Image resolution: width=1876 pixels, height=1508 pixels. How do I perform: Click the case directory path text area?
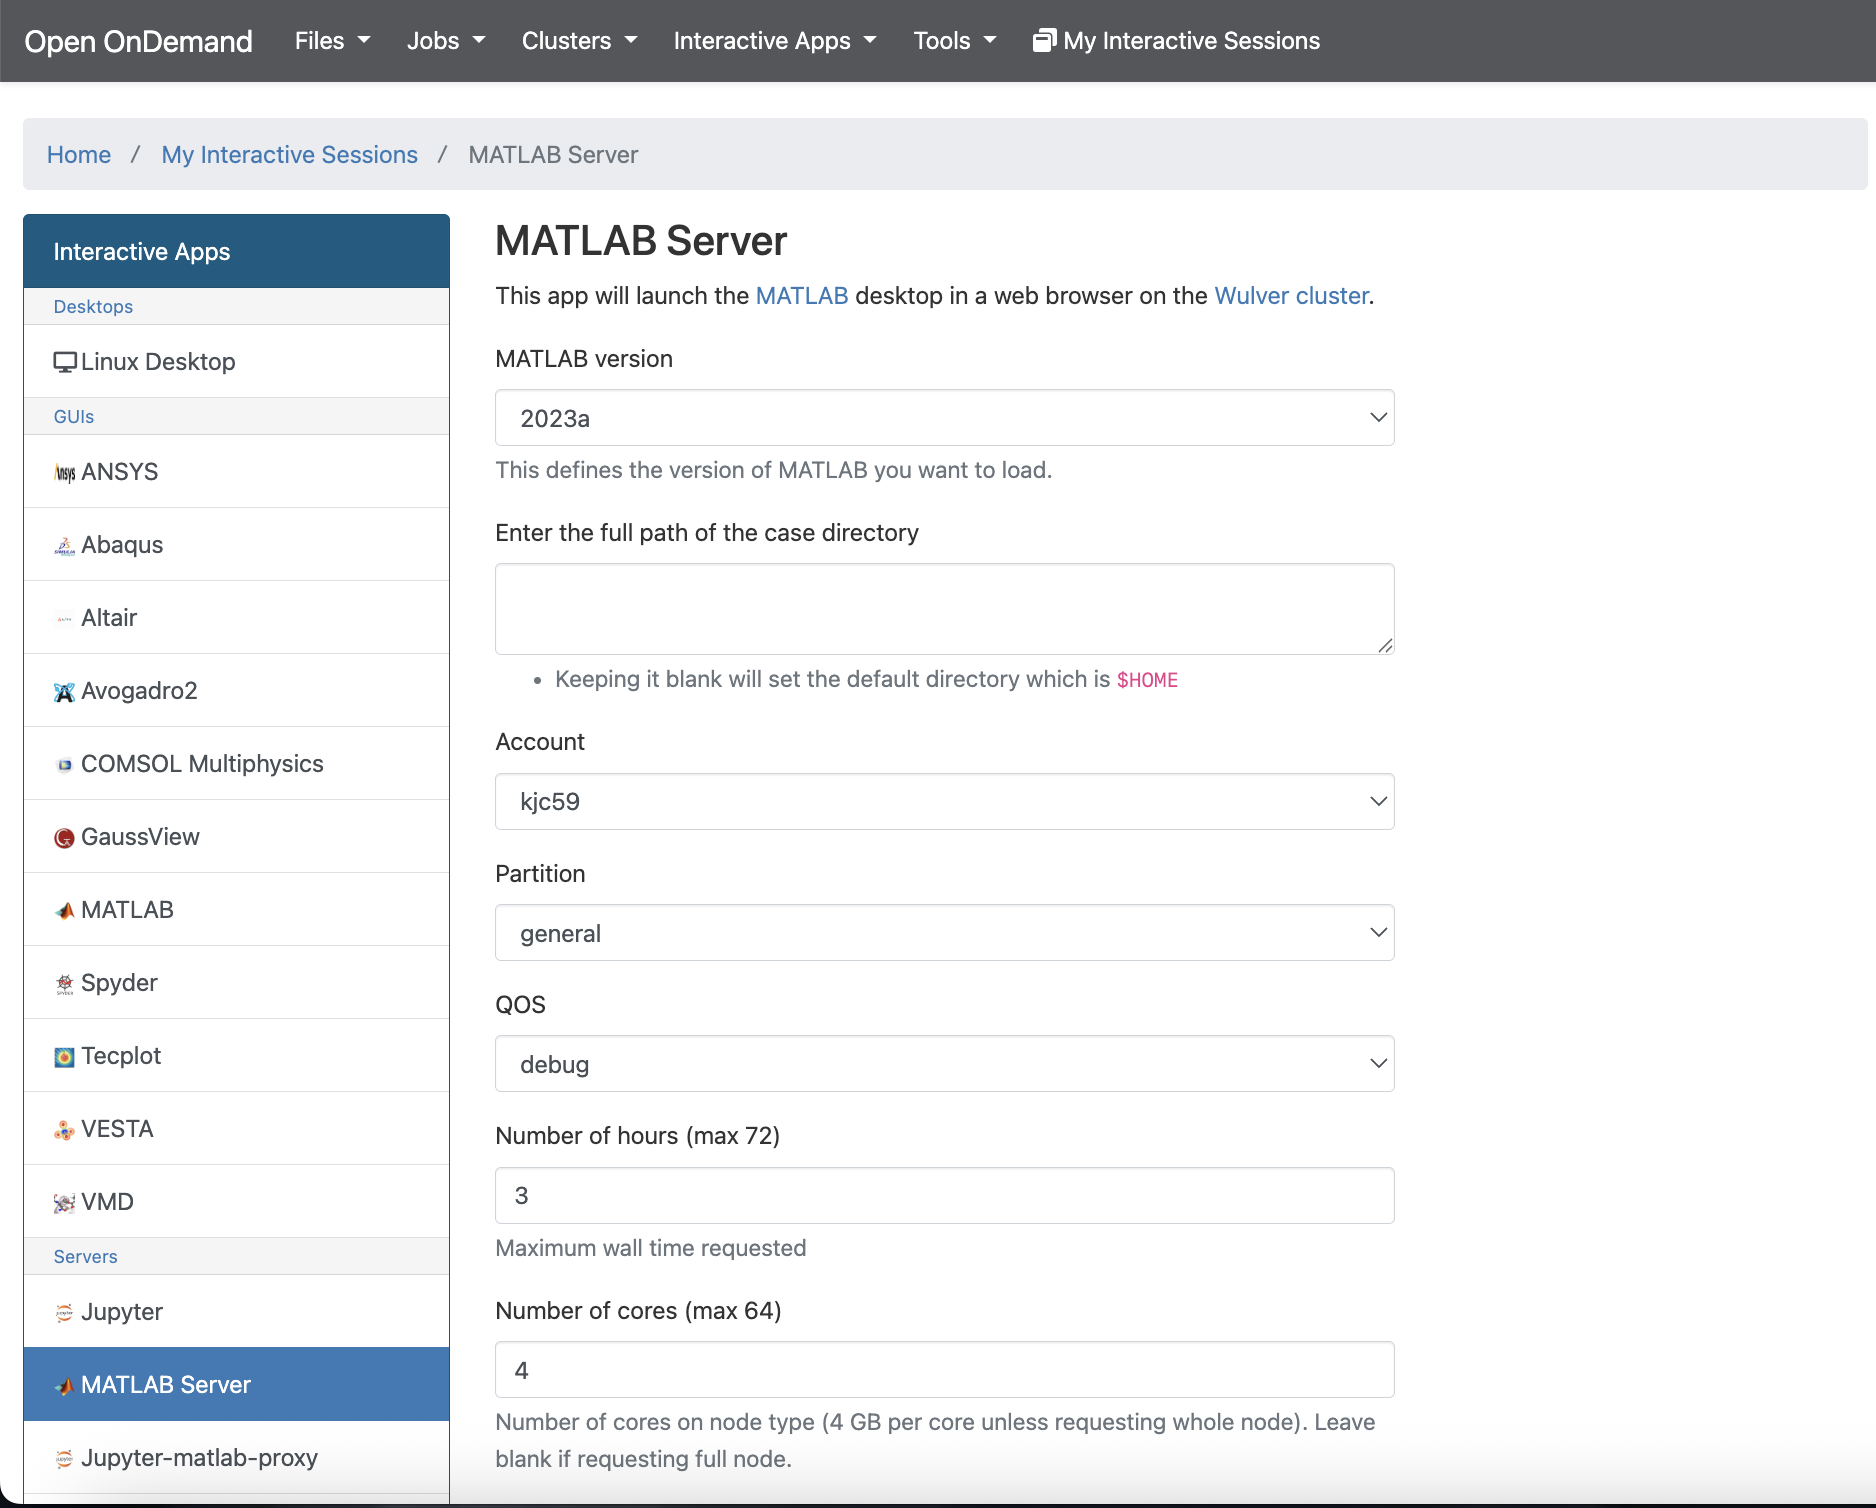(x=945, y=609)
